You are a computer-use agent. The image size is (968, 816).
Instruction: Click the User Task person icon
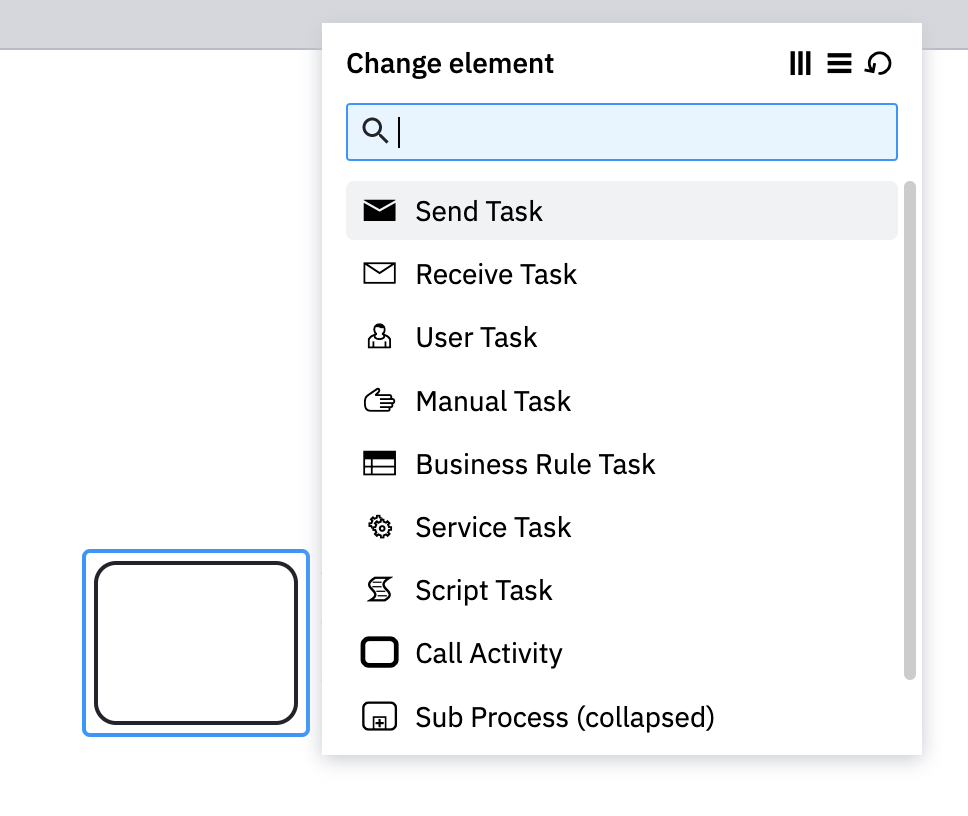click(379, 337)
